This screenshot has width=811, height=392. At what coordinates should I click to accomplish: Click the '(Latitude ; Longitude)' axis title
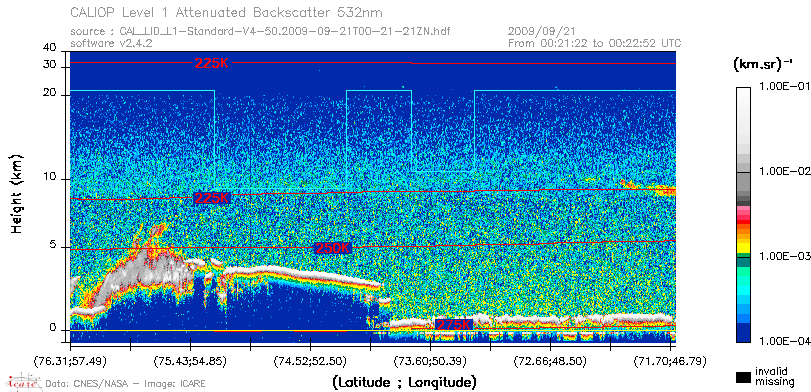coord(404,383)
